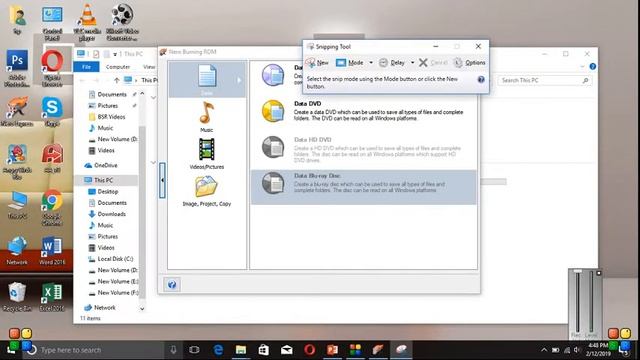Open Snipping Tool help icon

481,80
